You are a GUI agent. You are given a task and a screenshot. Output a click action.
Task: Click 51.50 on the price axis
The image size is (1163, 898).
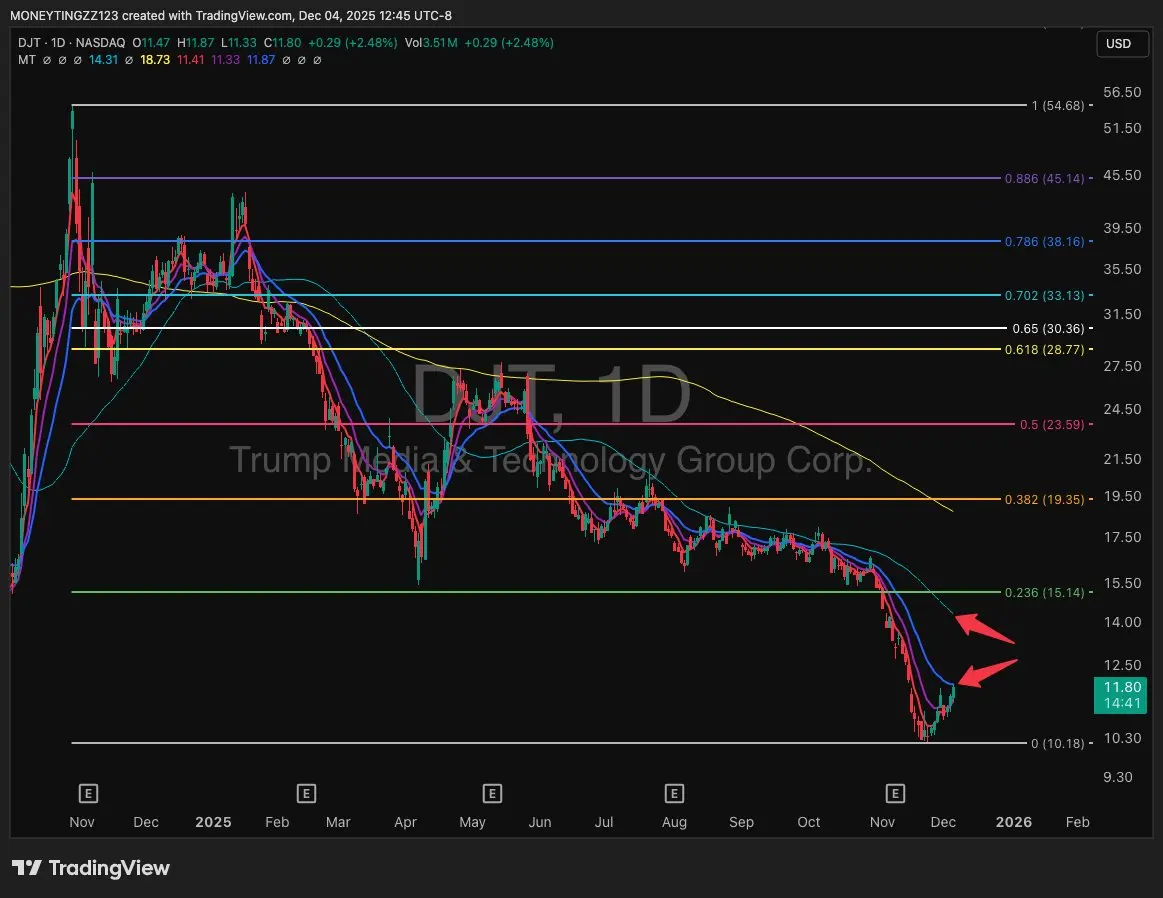pos(1122,128)
